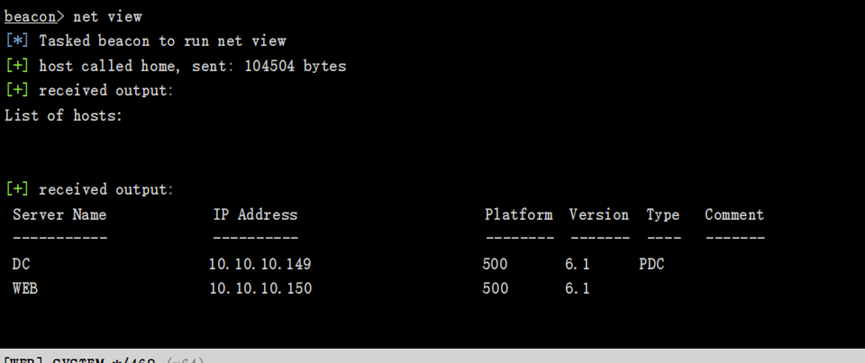The height and width of the screenshot is (363, 865).
Task: Click version 6.1 in WEB row
Action: (577, 288)
